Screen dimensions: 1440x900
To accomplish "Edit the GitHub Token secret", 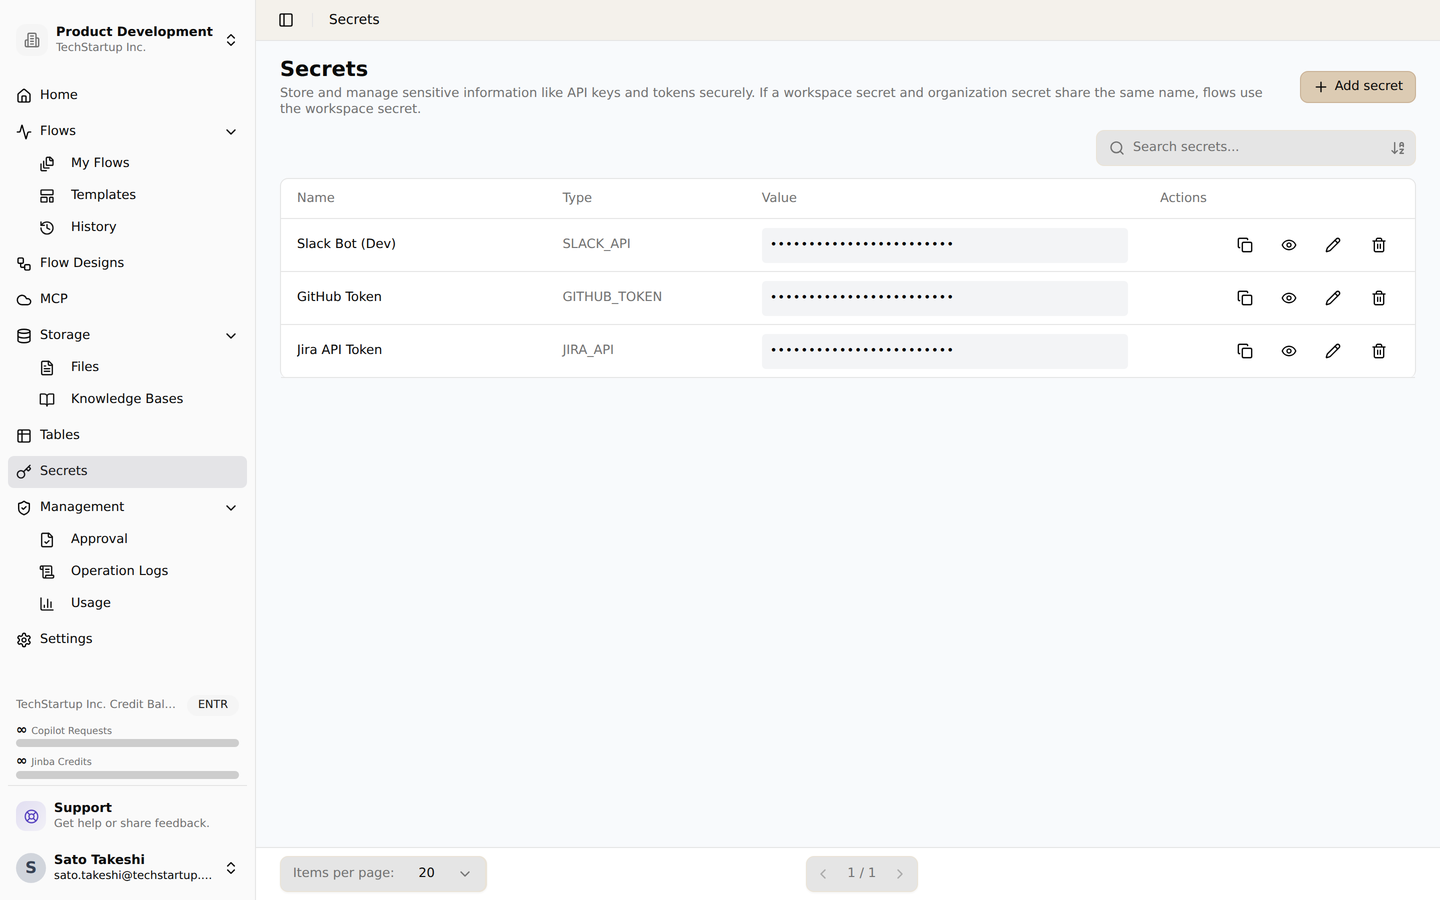I will tap(1333, 298).
